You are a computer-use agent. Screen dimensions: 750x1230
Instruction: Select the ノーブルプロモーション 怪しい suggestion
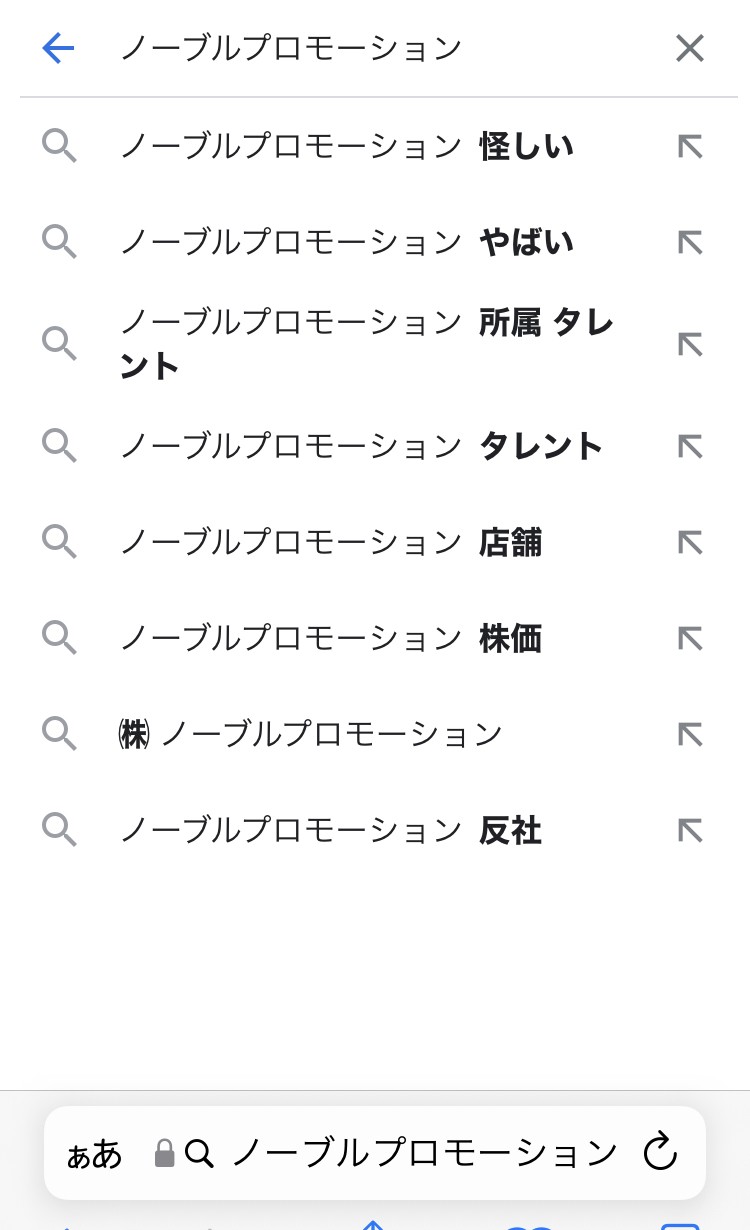[x=346, y=147]
